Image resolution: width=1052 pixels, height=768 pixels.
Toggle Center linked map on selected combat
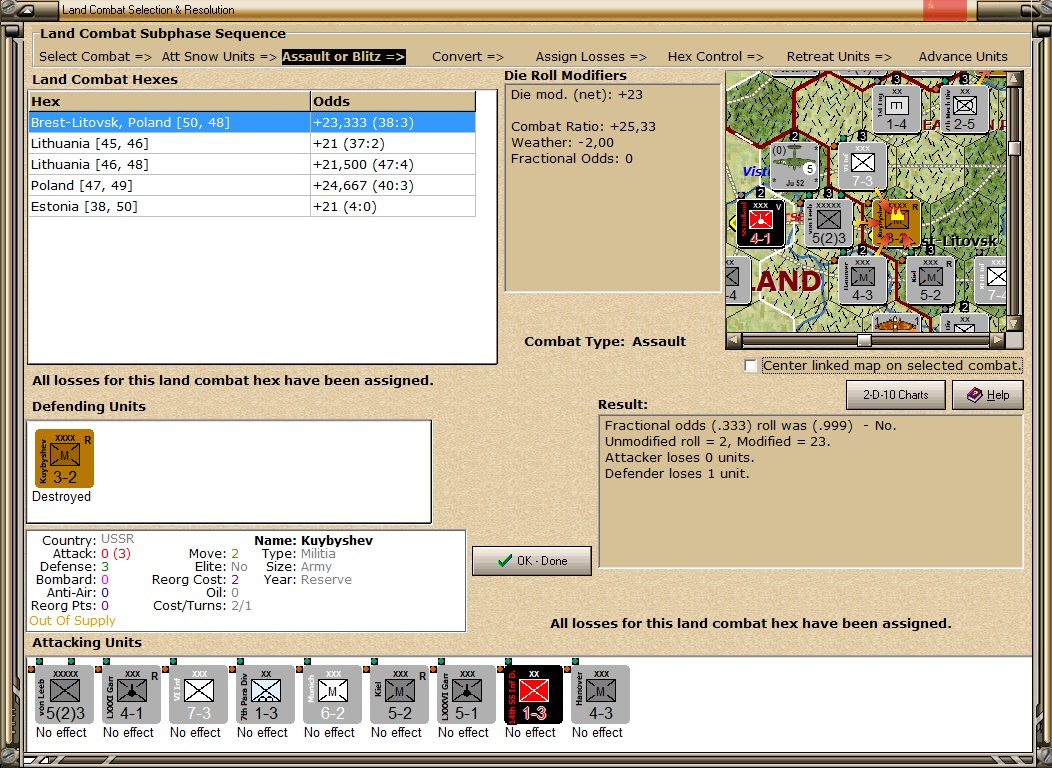(x=751, y=366)
